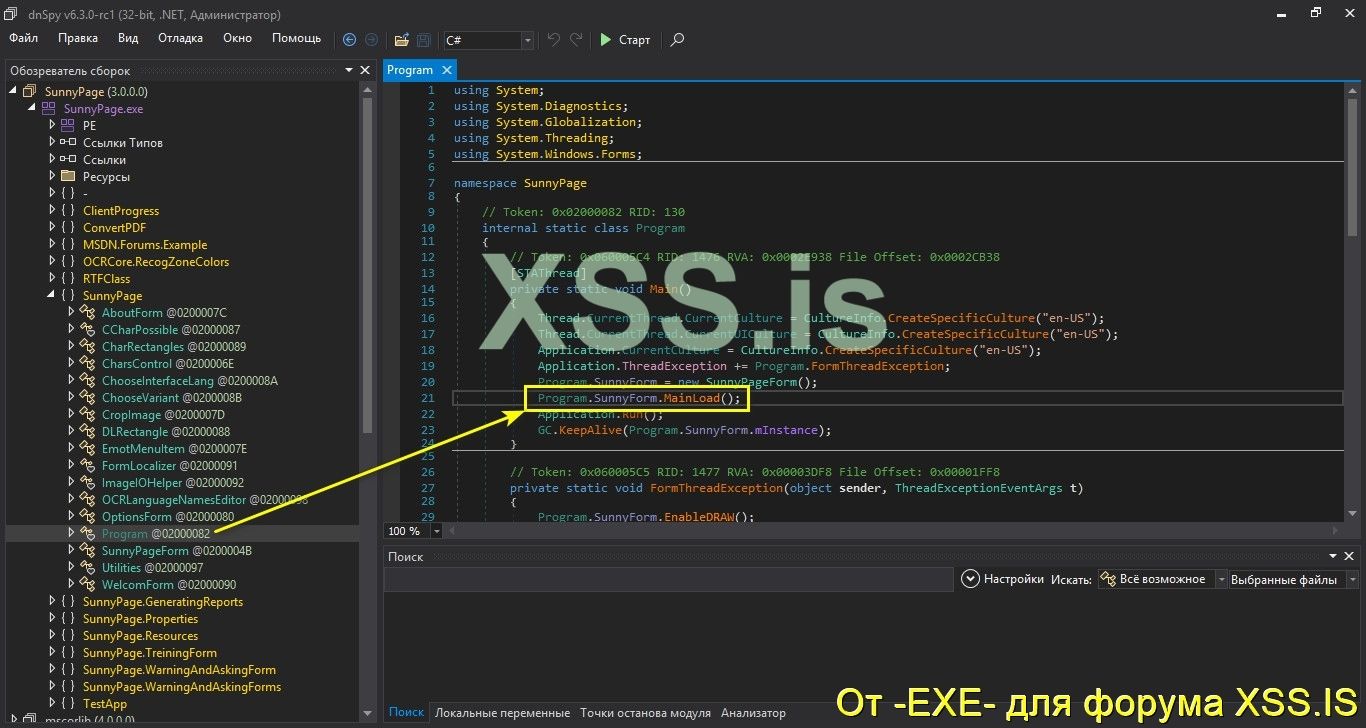The height and width of the screenshot is (728, 1366).
Task: Click the Undo icon in the toolbar
Action: [x=551, y=40]
